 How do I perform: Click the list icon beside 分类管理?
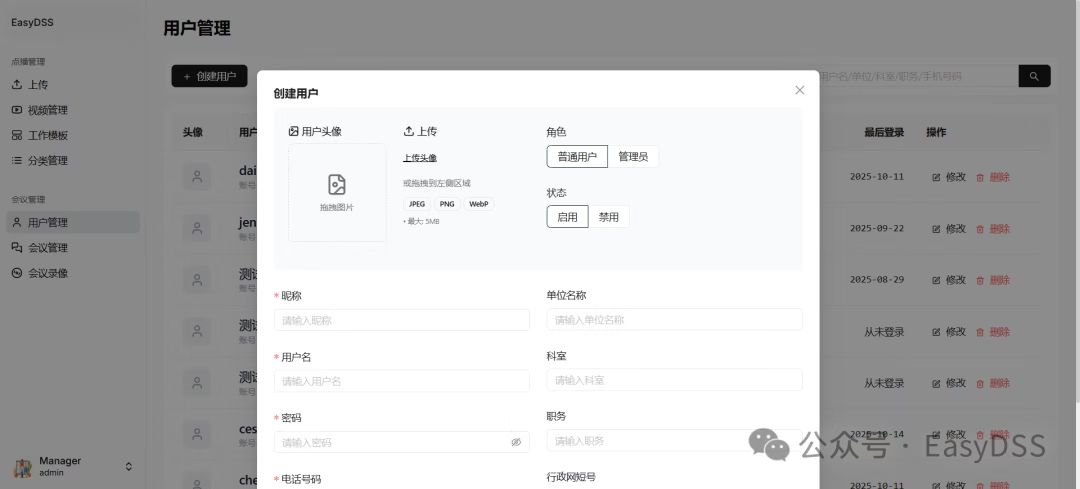click(x=17, y=160)
